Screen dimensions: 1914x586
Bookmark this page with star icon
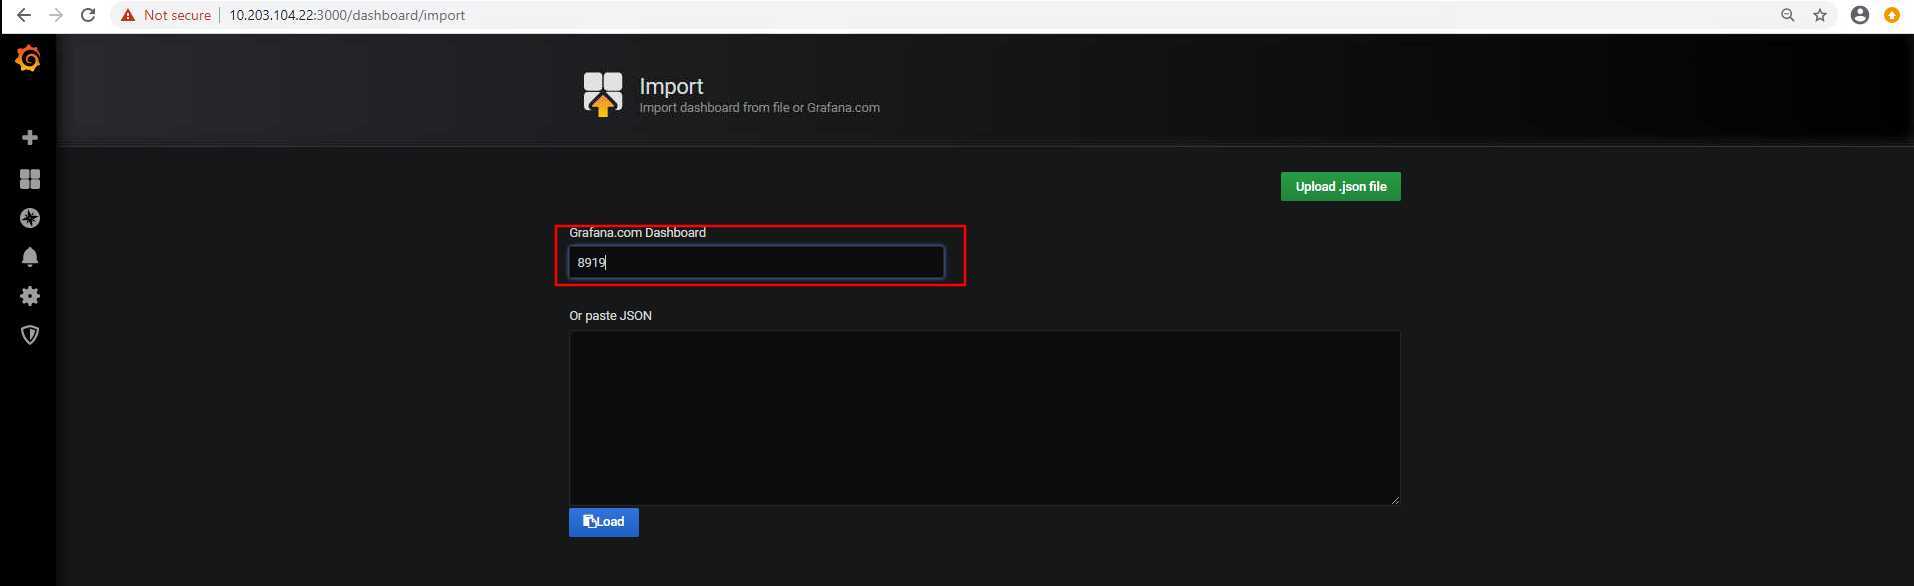[x=1820, y=15]
